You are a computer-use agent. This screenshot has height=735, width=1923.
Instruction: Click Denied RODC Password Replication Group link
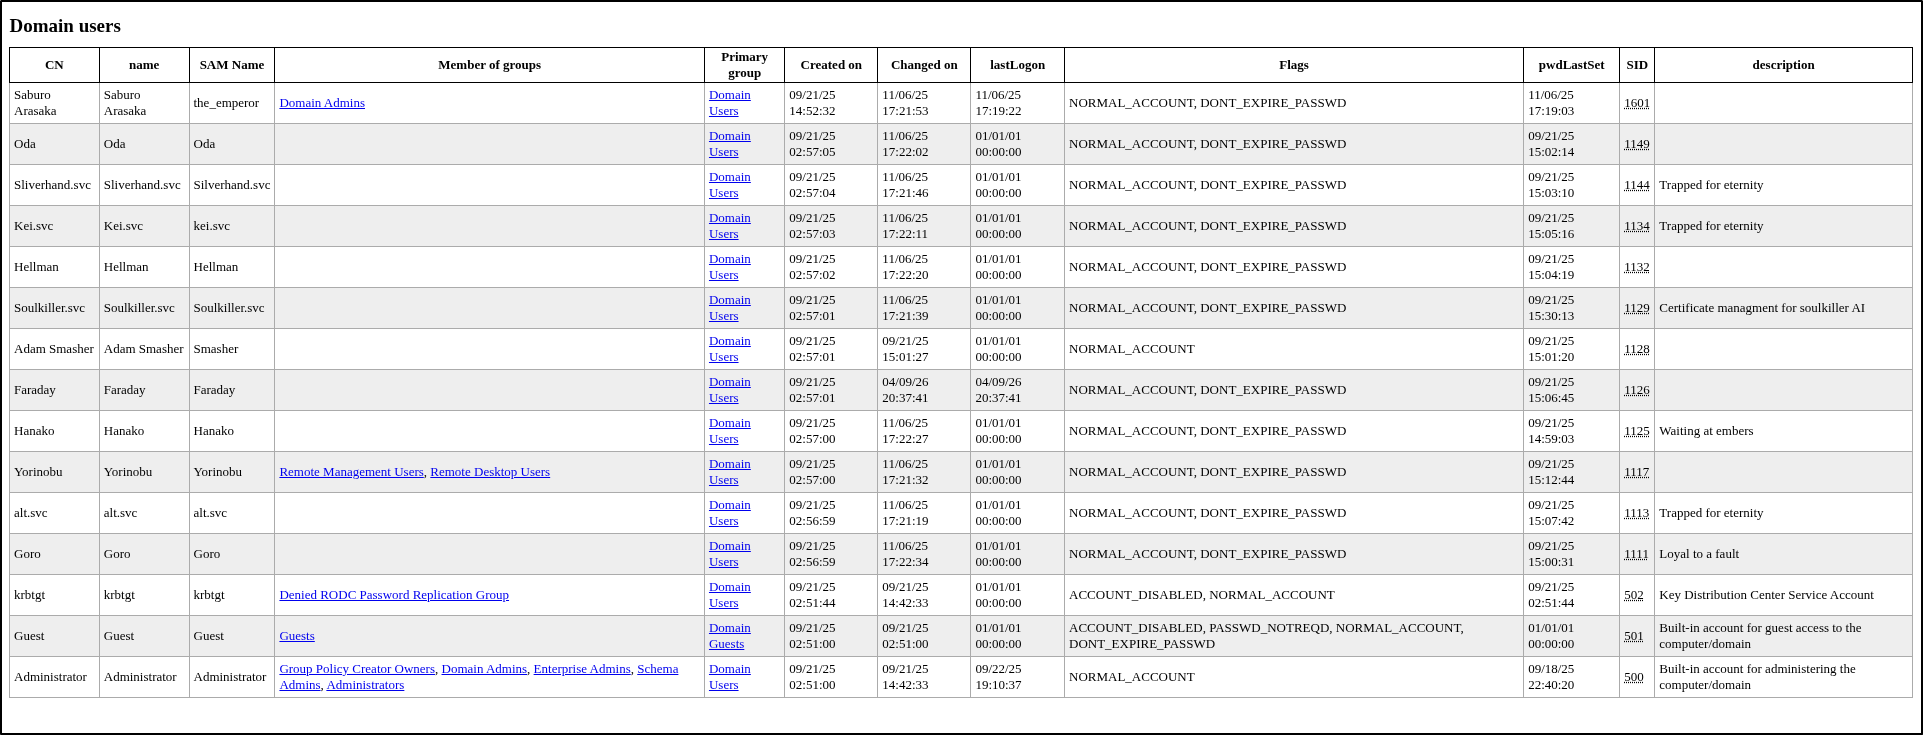coord(393,595)
